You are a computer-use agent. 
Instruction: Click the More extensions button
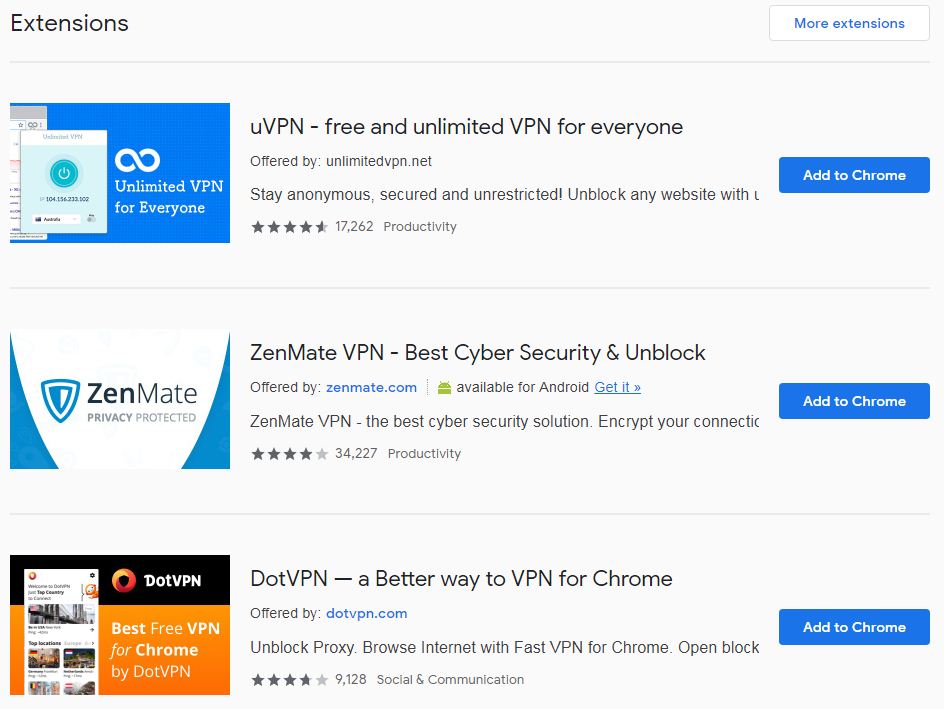tap(849, 23)
